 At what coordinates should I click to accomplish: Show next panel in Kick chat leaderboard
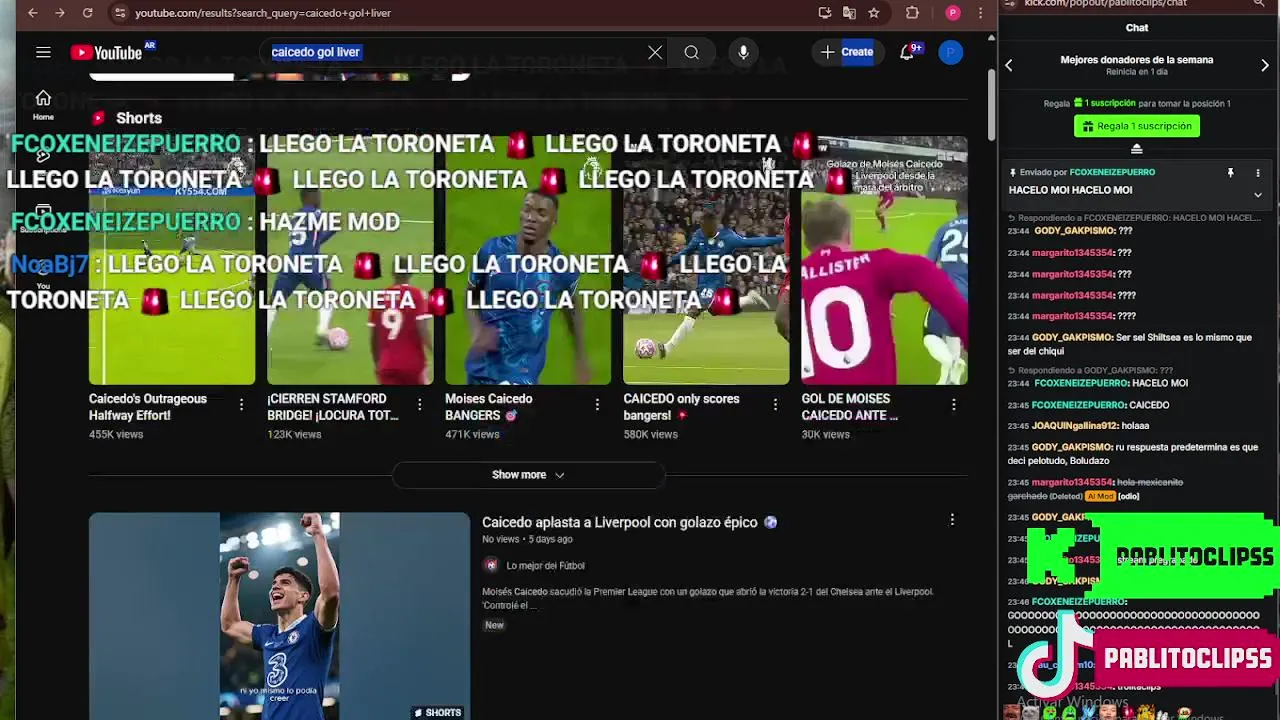tap(1265, 66)
